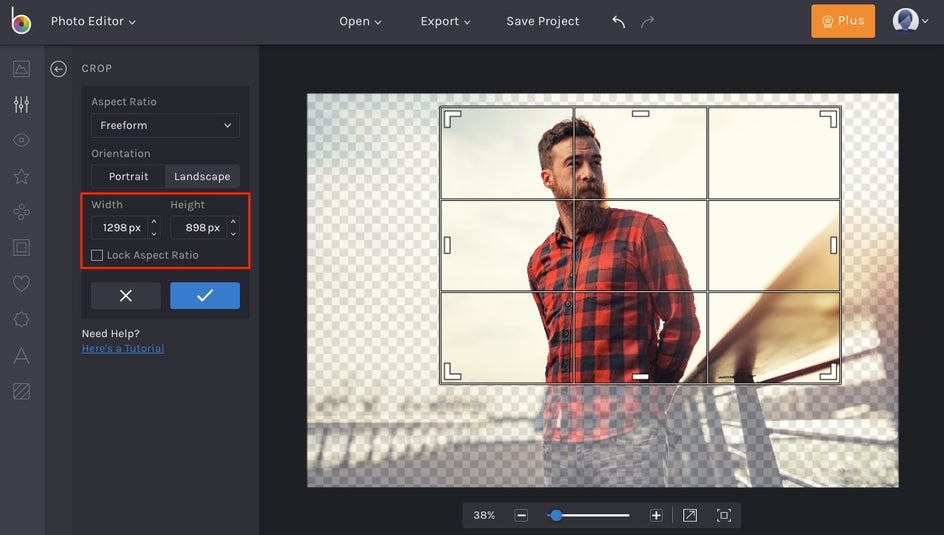
Task: Open the Effects star icon
Action: click(x=21, y=177)
